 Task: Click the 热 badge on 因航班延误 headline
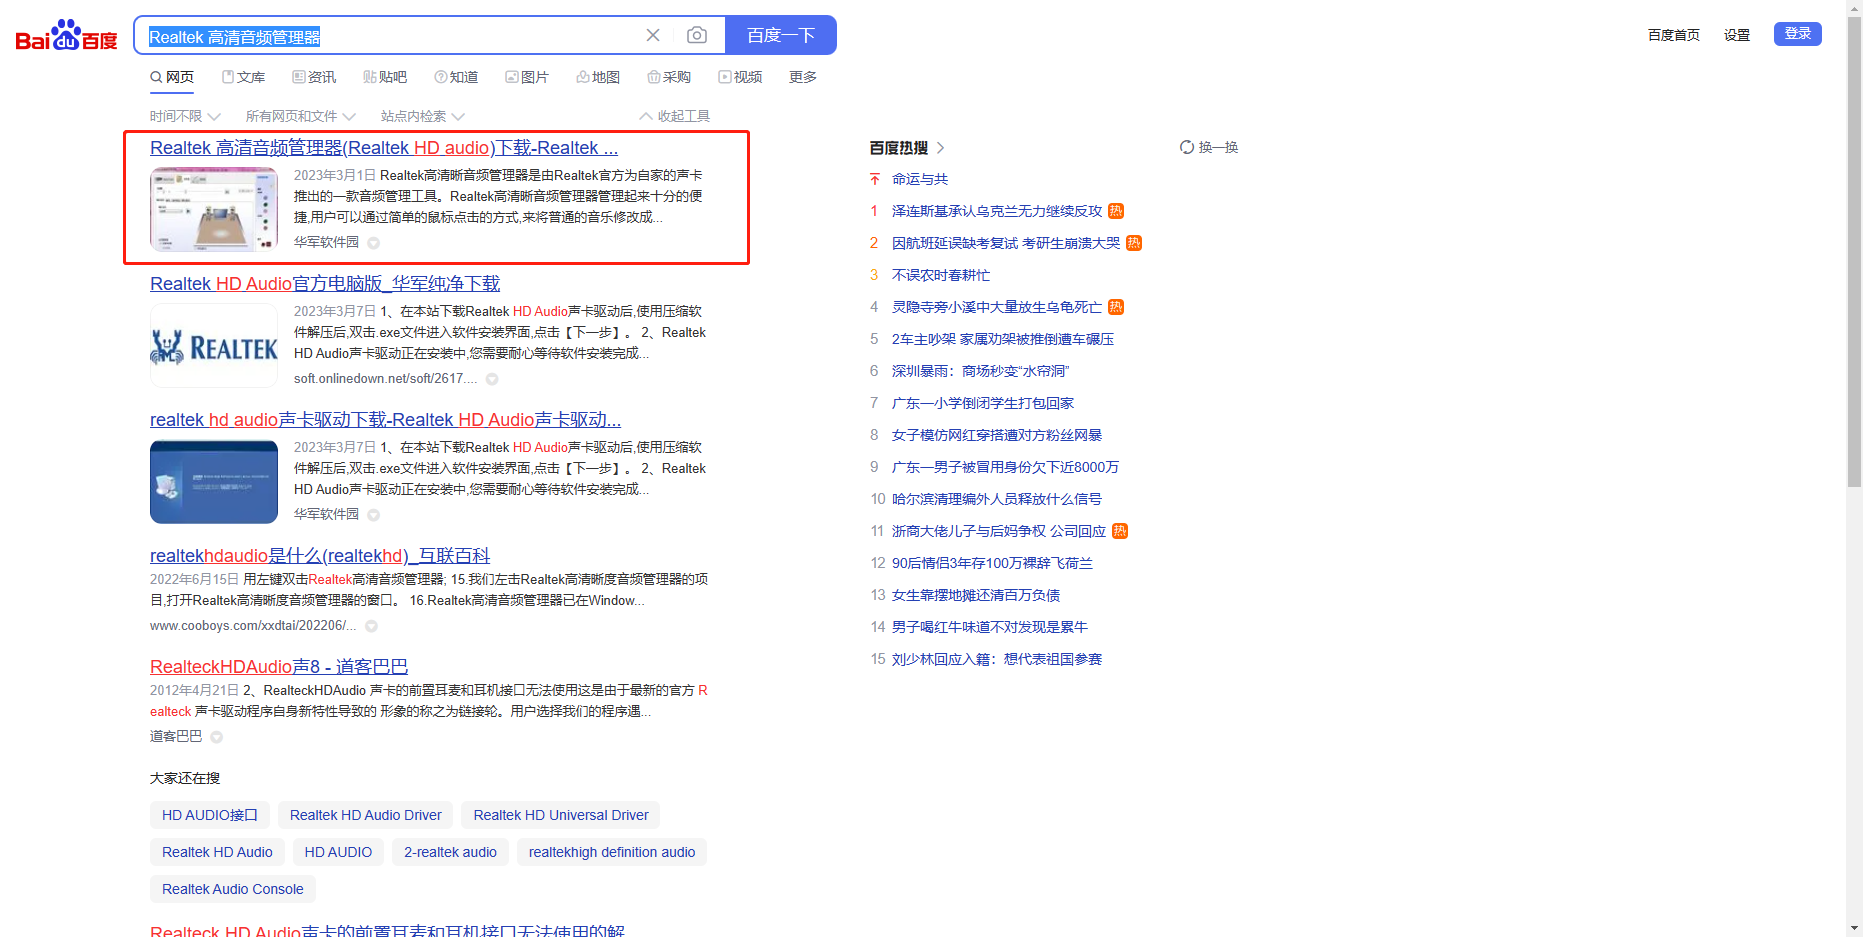coord(1134,243)
